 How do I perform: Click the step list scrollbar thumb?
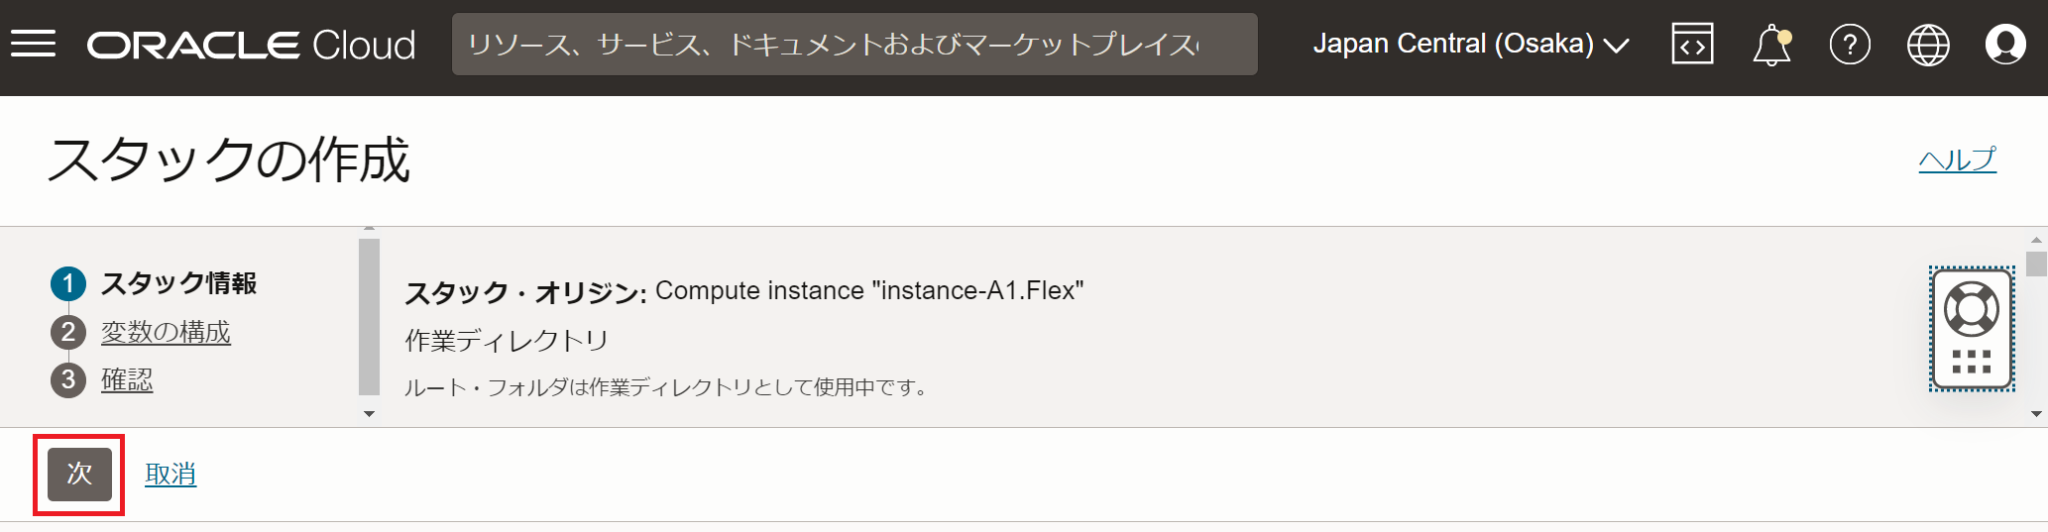(369, 316)
